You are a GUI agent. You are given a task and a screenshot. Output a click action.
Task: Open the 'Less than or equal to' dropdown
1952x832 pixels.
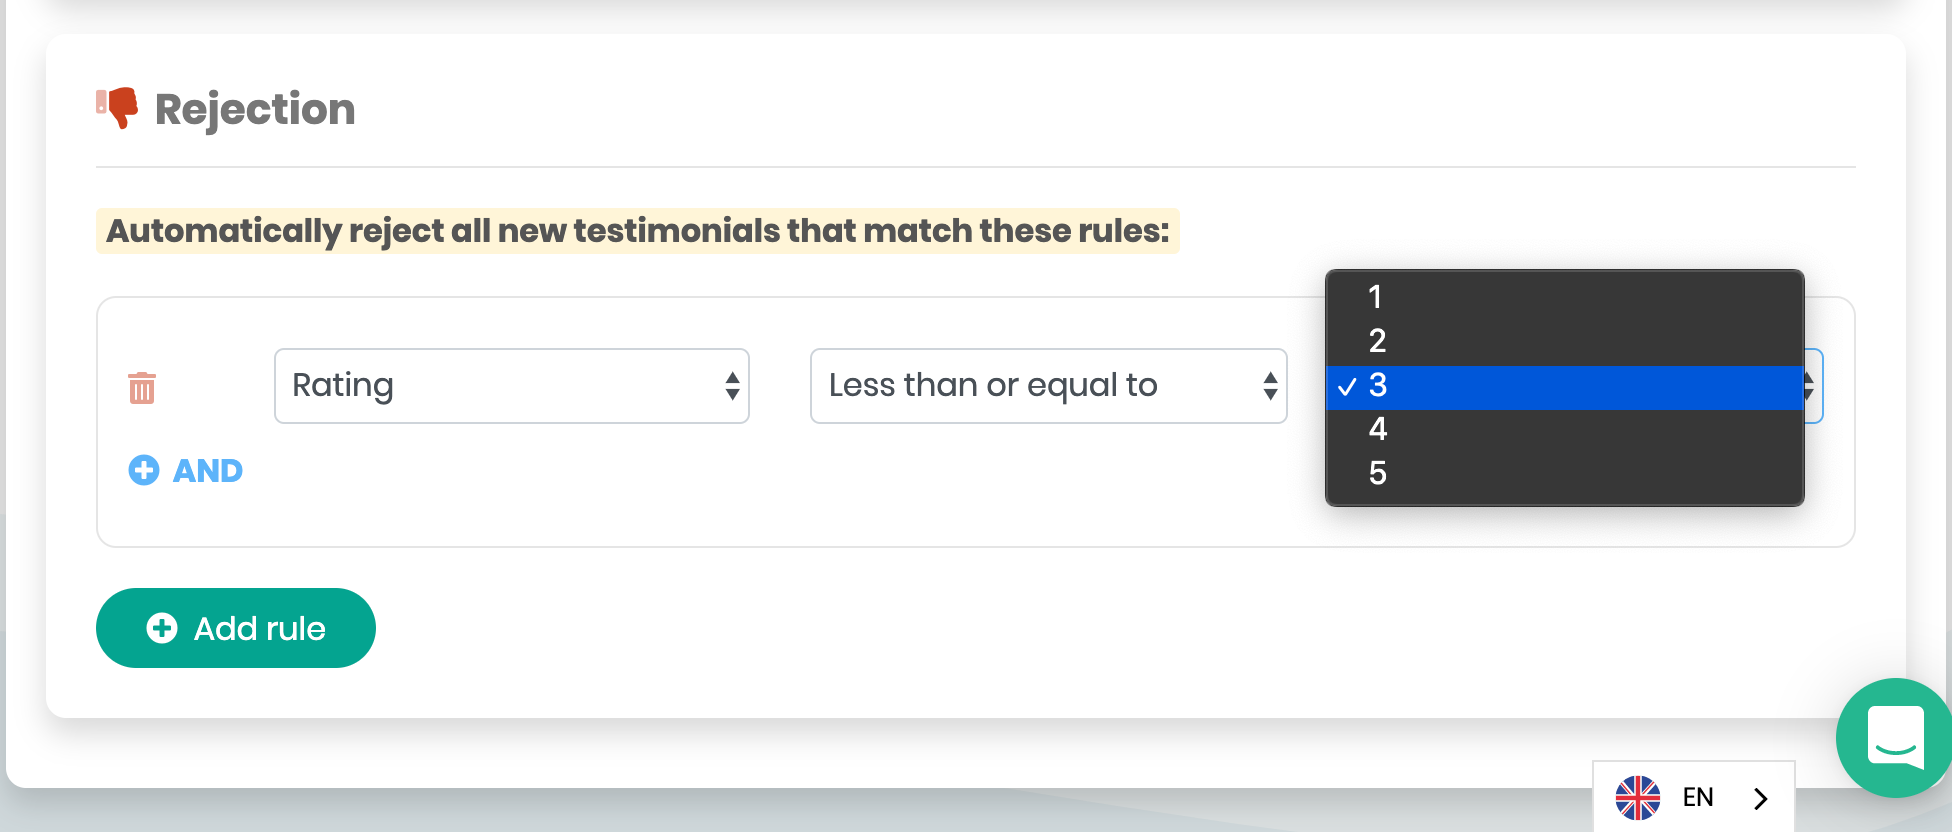point(1048,386)
